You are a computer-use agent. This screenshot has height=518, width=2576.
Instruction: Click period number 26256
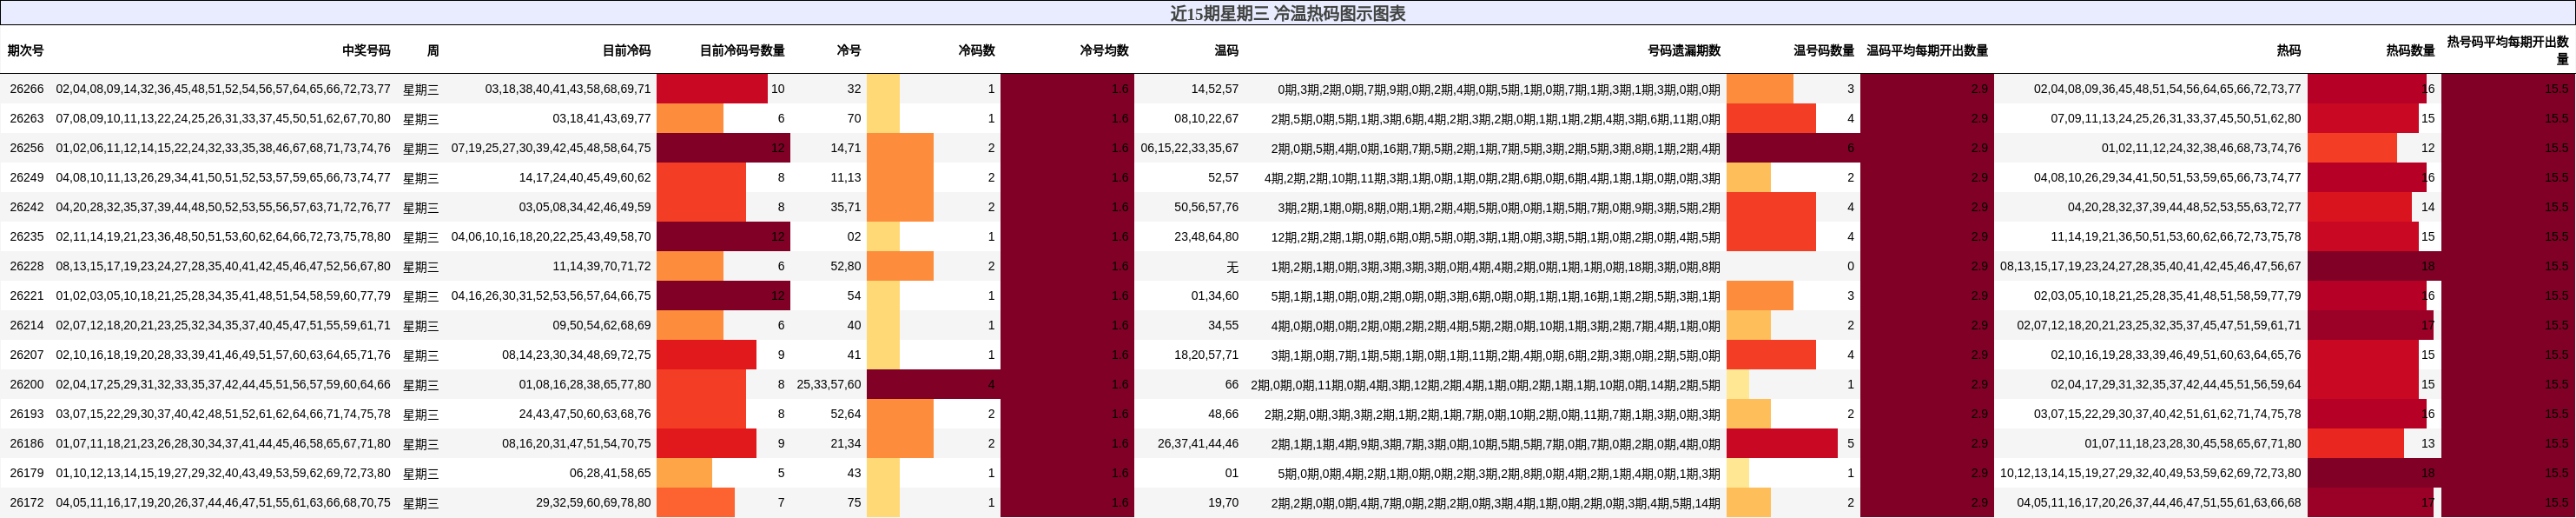click(x=27, y=148)
